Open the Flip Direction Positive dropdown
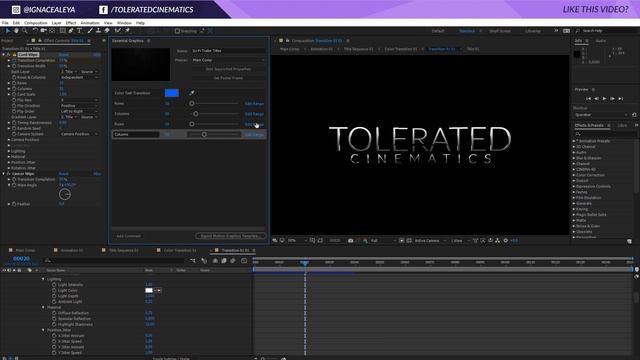Image resolution: width=640 pixels, height=360 pixels. (x=79, y=106)
